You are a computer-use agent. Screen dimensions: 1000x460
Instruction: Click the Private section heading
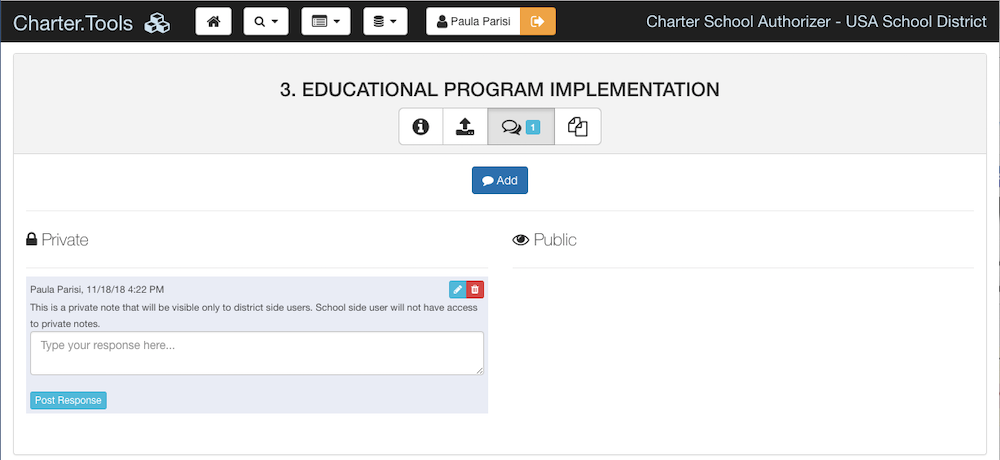pyautogui.click(x=57, y=240)
